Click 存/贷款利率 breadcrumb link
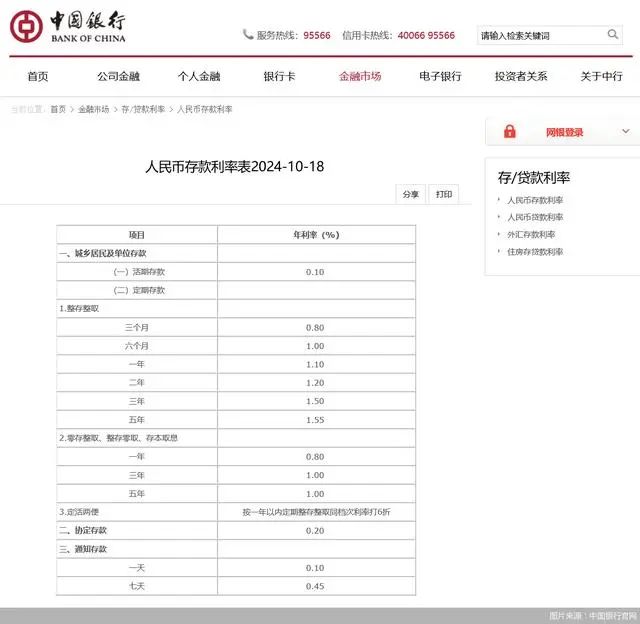This screenshot has height=624, width=640. tap(143, 109)
